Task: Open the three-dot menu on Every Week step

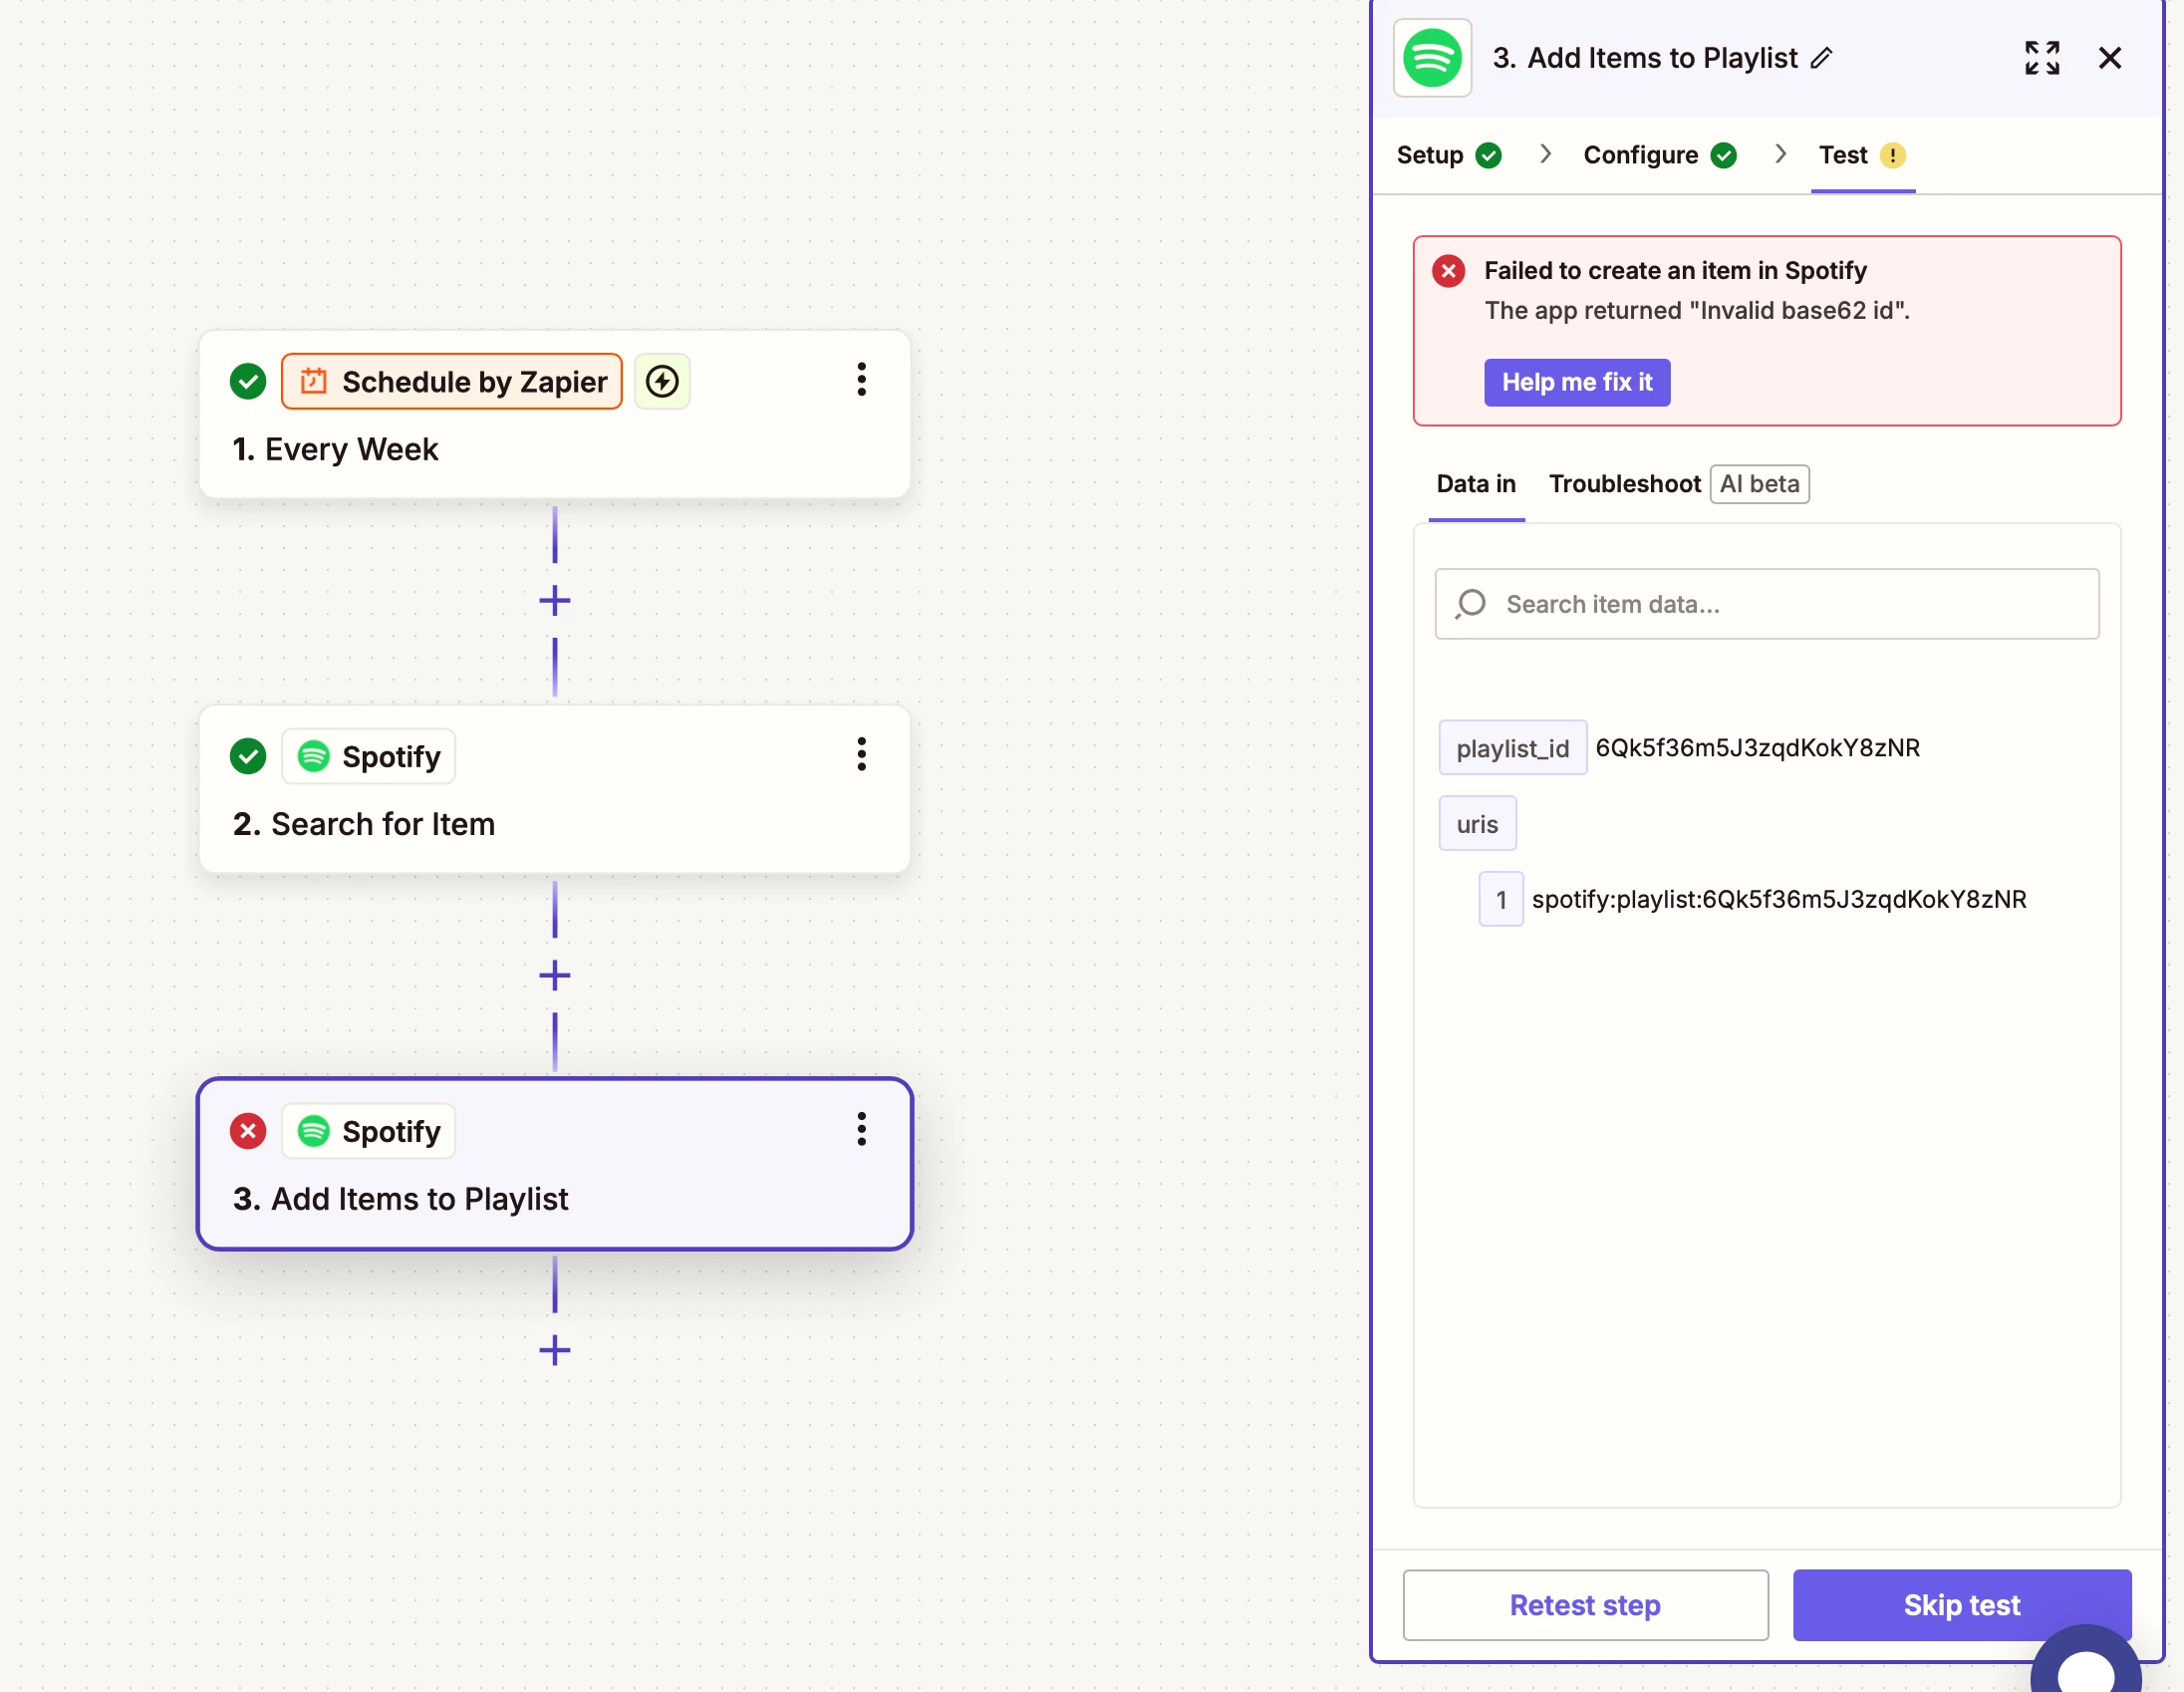Action: click(861, 380)
